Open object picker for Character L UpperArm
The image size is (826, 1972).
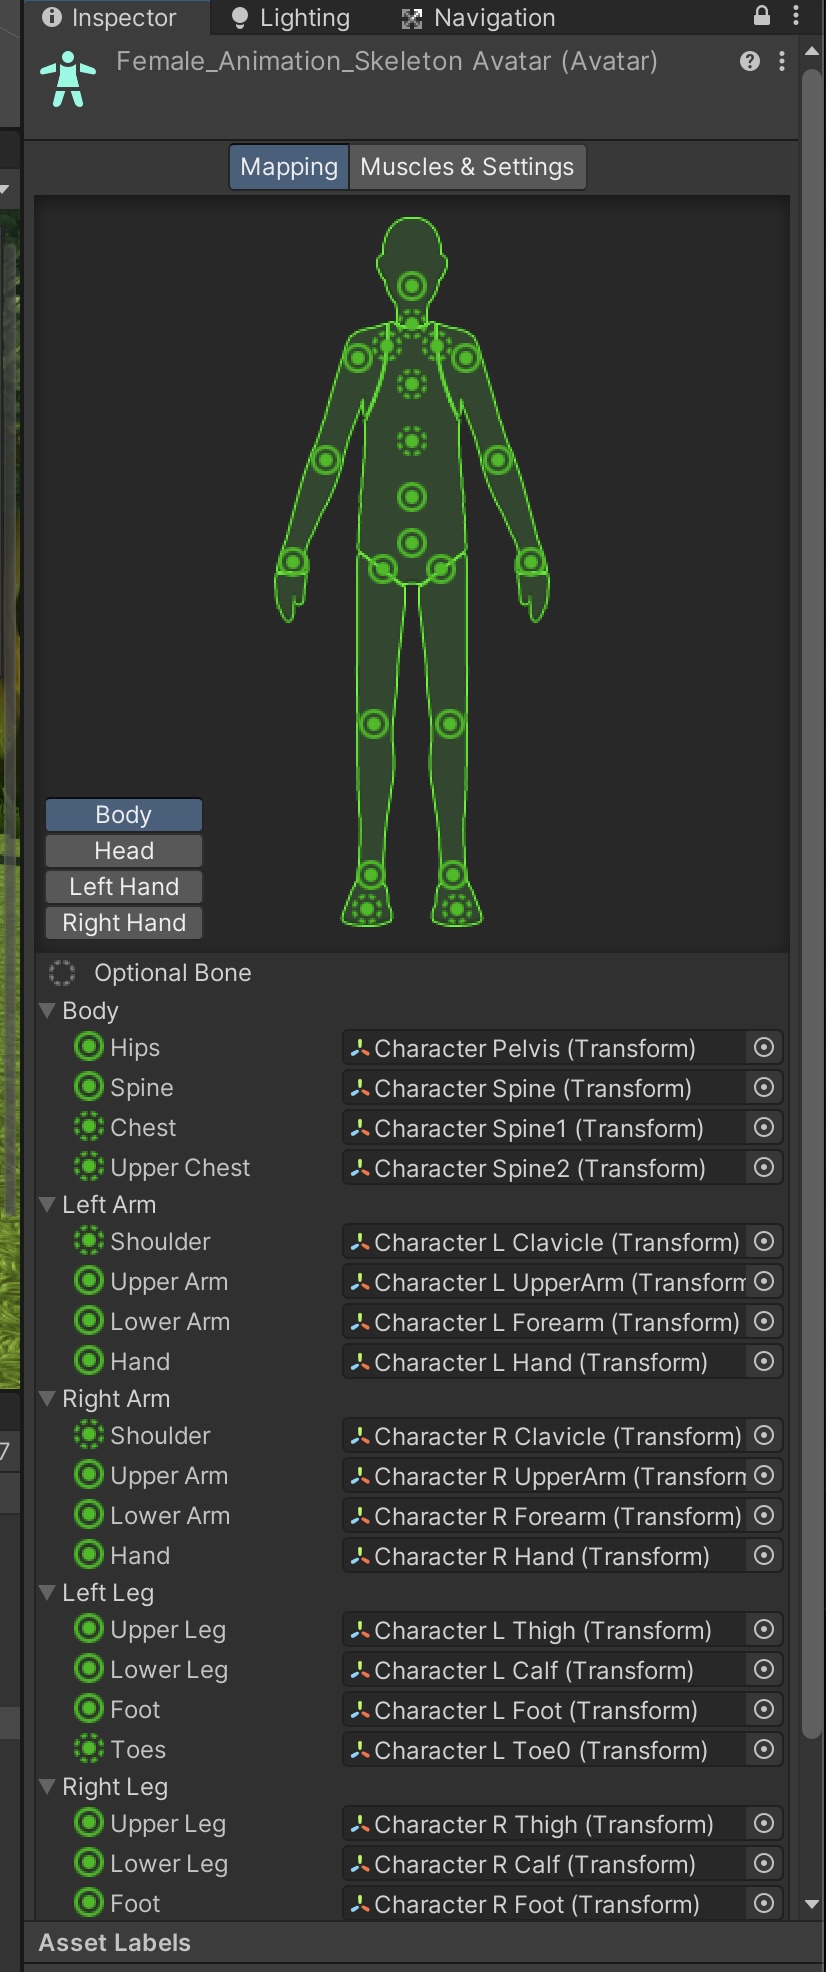point(764,1282)
